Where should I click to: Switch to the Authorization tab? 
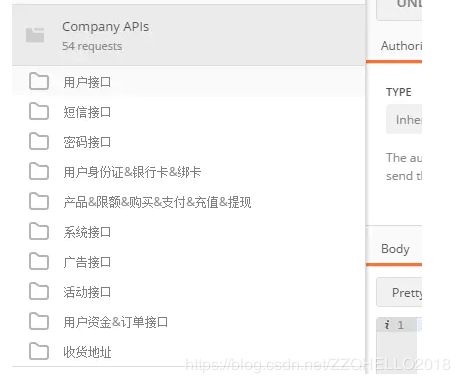click(401, 46)
